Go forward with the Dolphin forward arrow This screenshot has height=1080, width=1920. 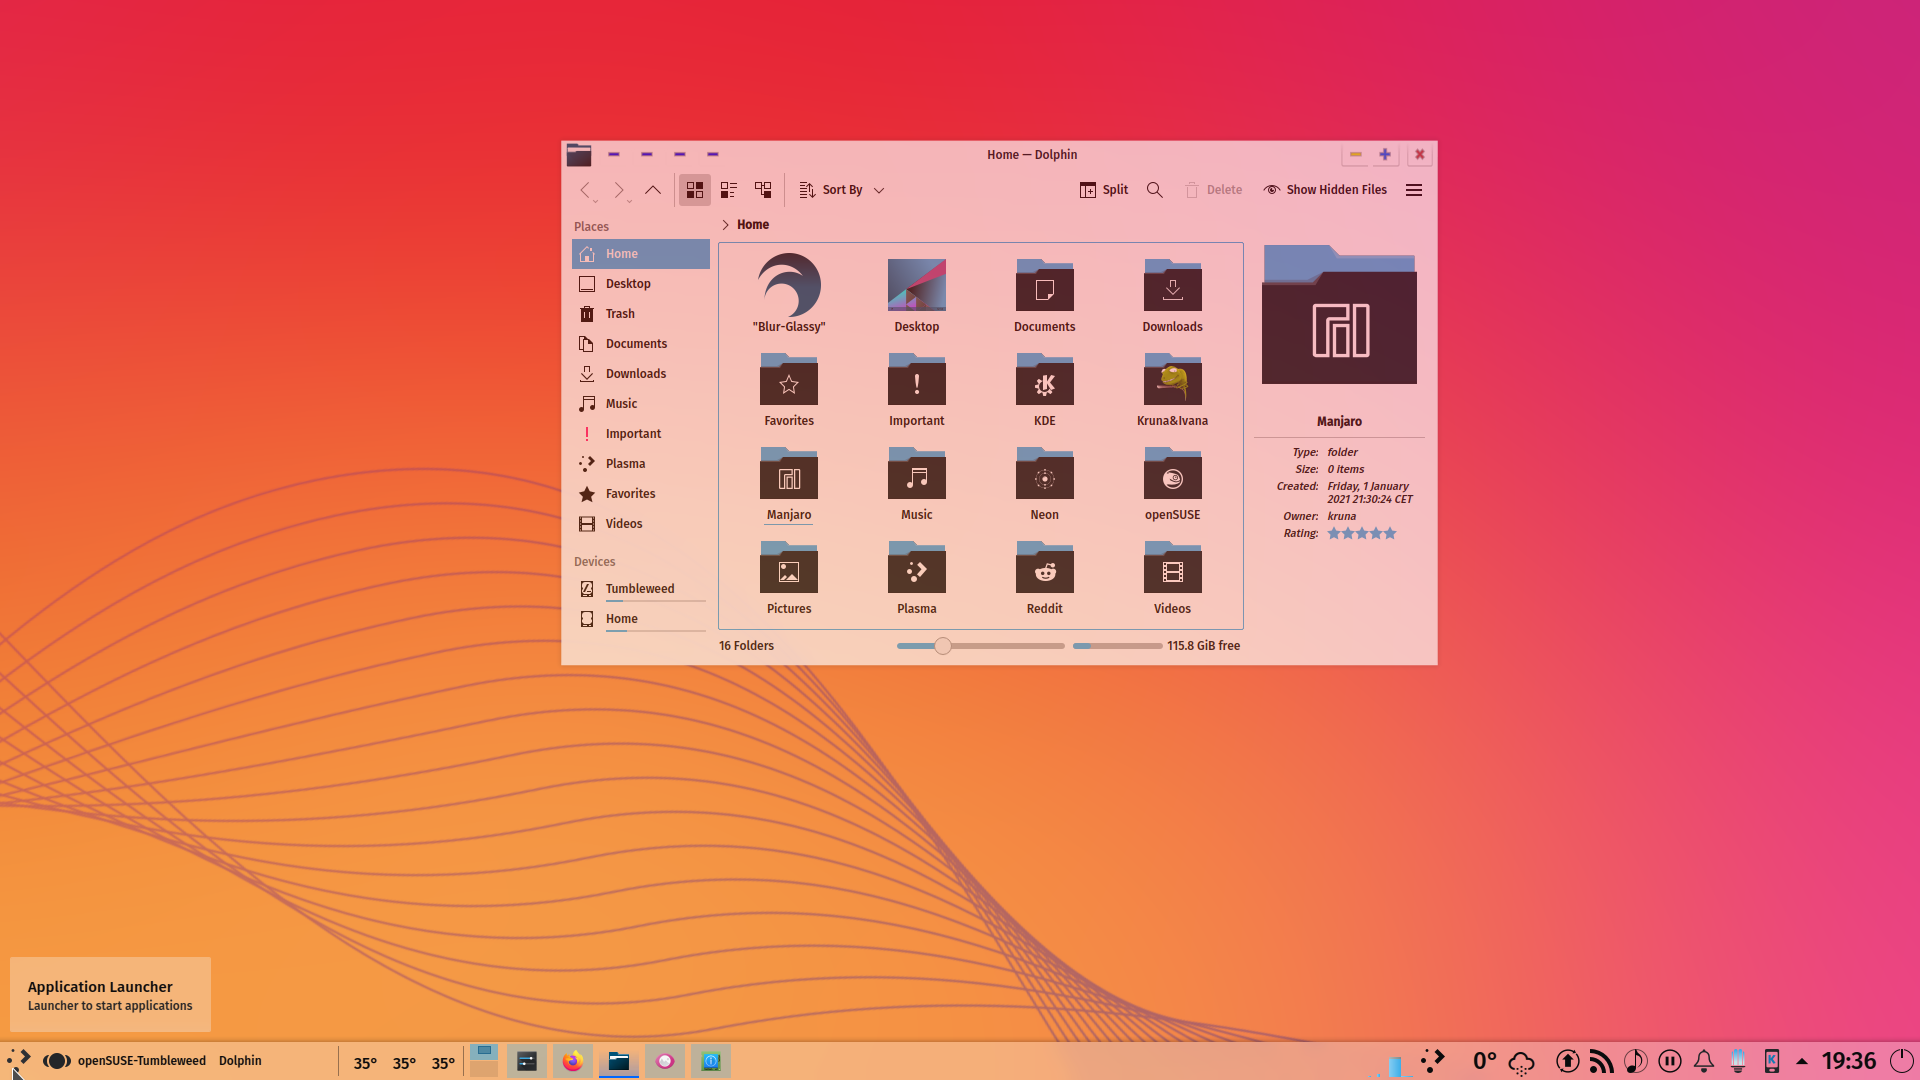(x=619, y=190)
